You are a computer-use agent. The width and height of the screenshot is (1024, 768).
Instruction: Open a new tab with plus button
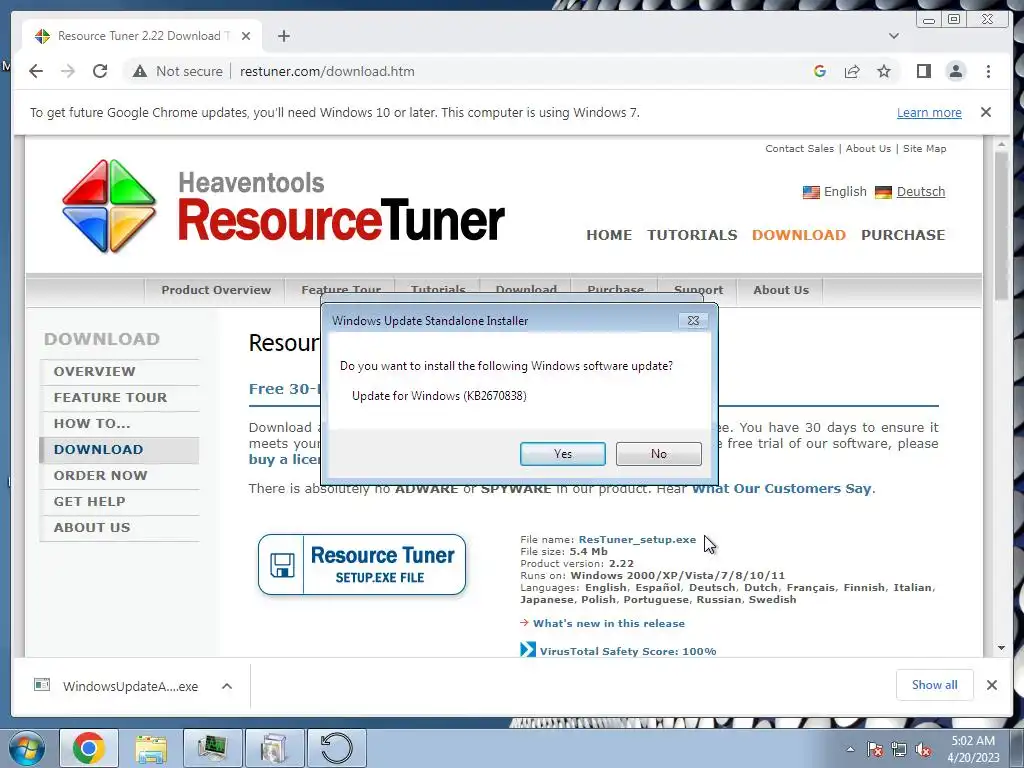283,36
